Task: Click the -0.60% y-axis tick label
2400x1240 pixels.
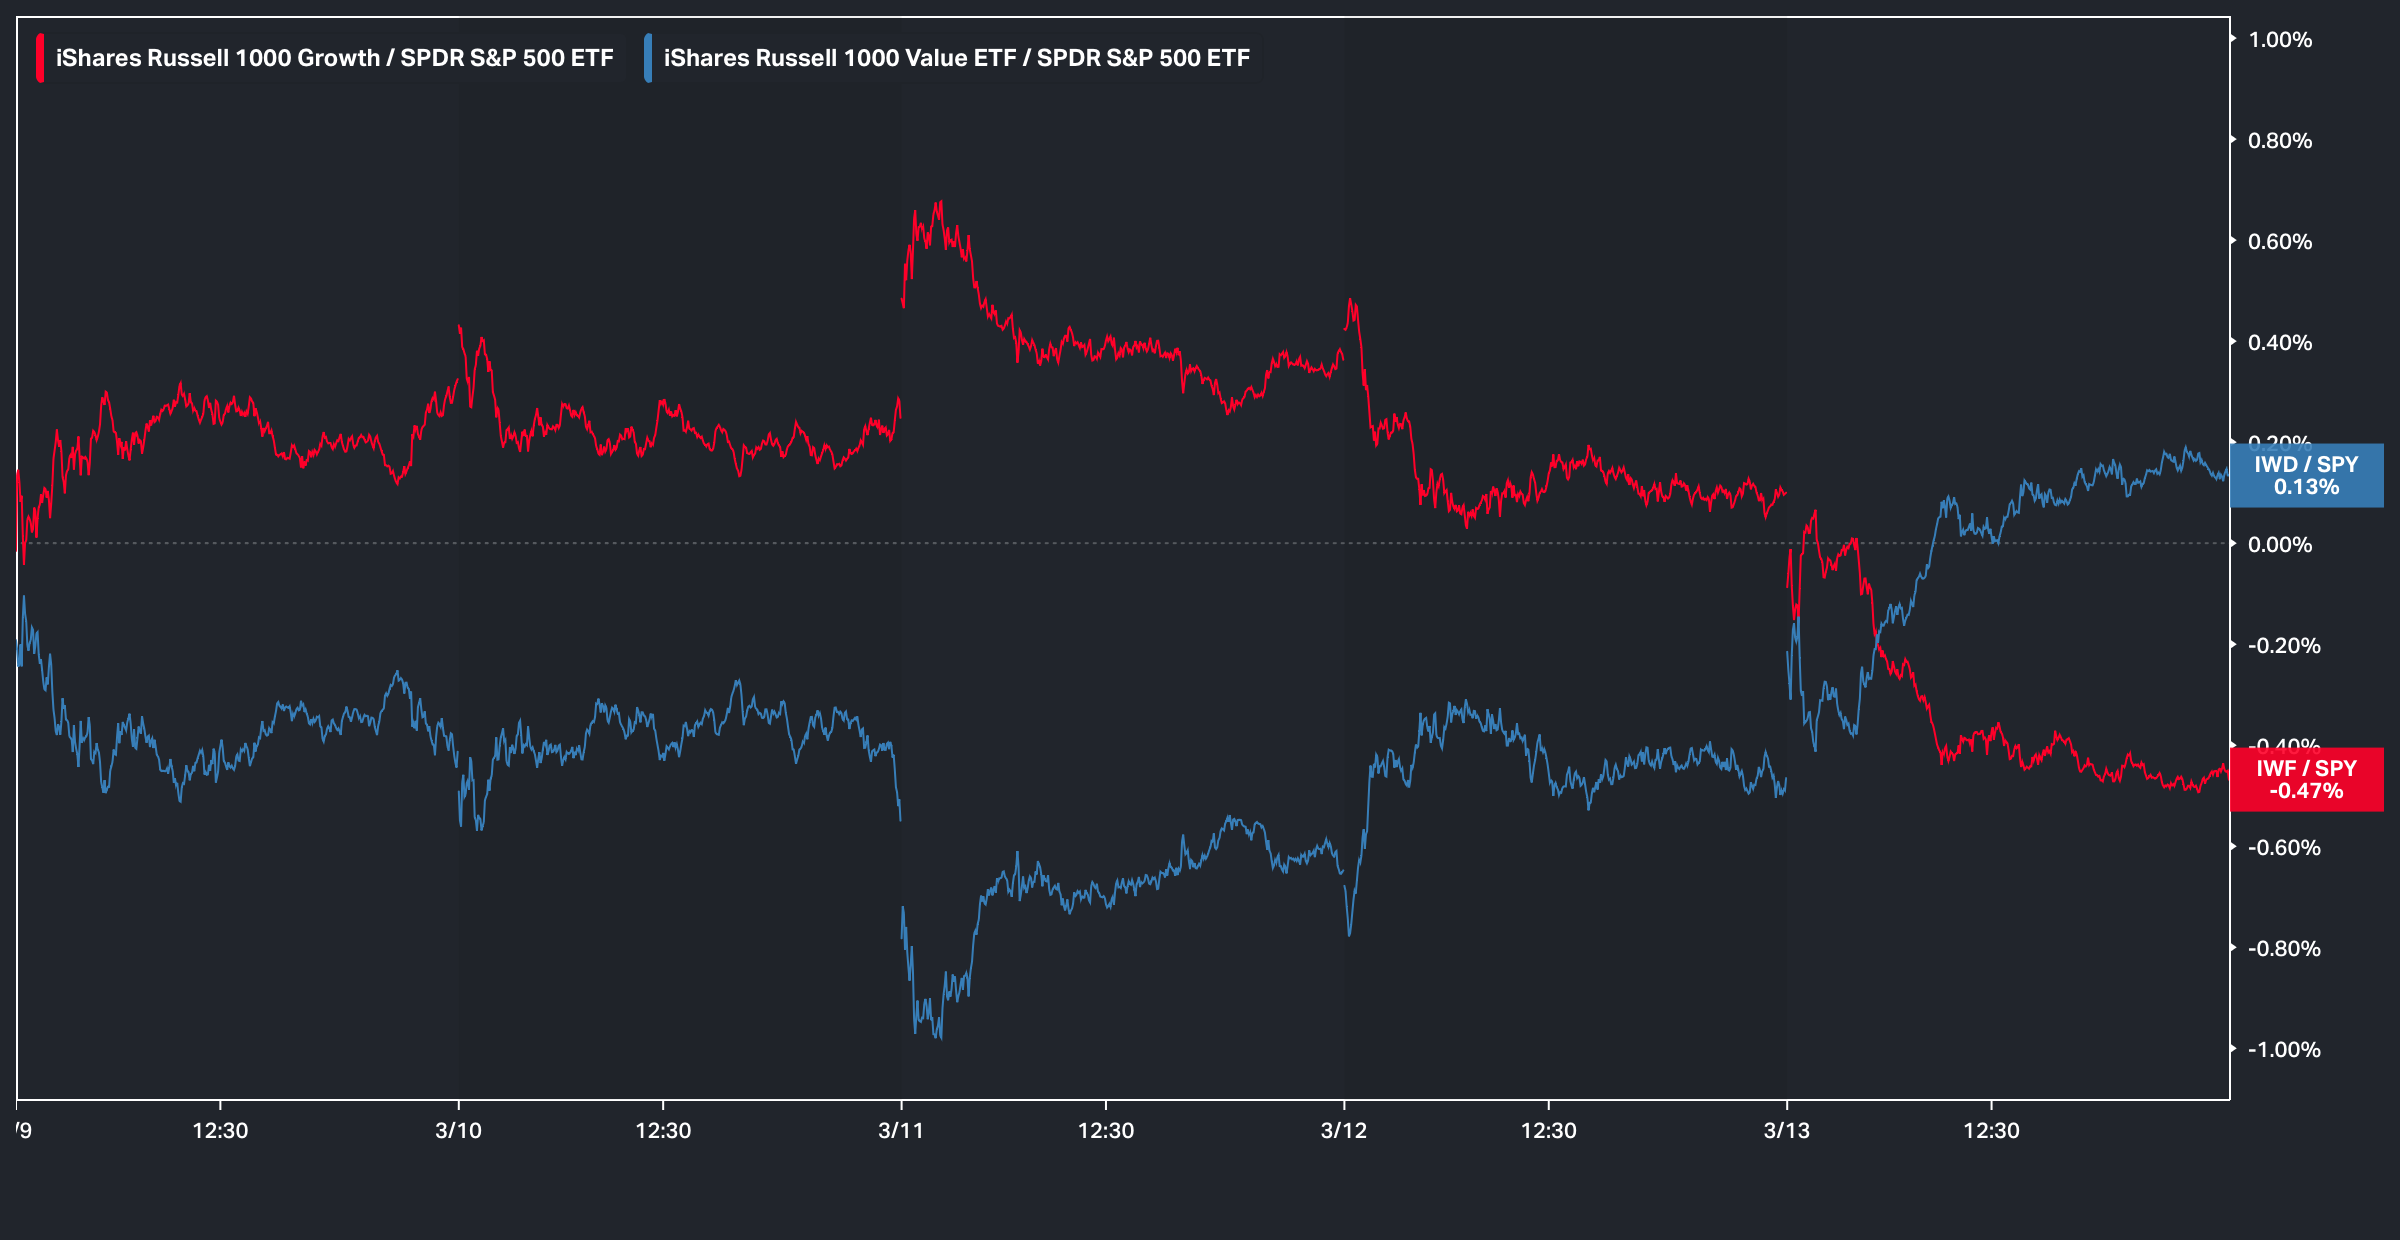Action: (2283, 848)
